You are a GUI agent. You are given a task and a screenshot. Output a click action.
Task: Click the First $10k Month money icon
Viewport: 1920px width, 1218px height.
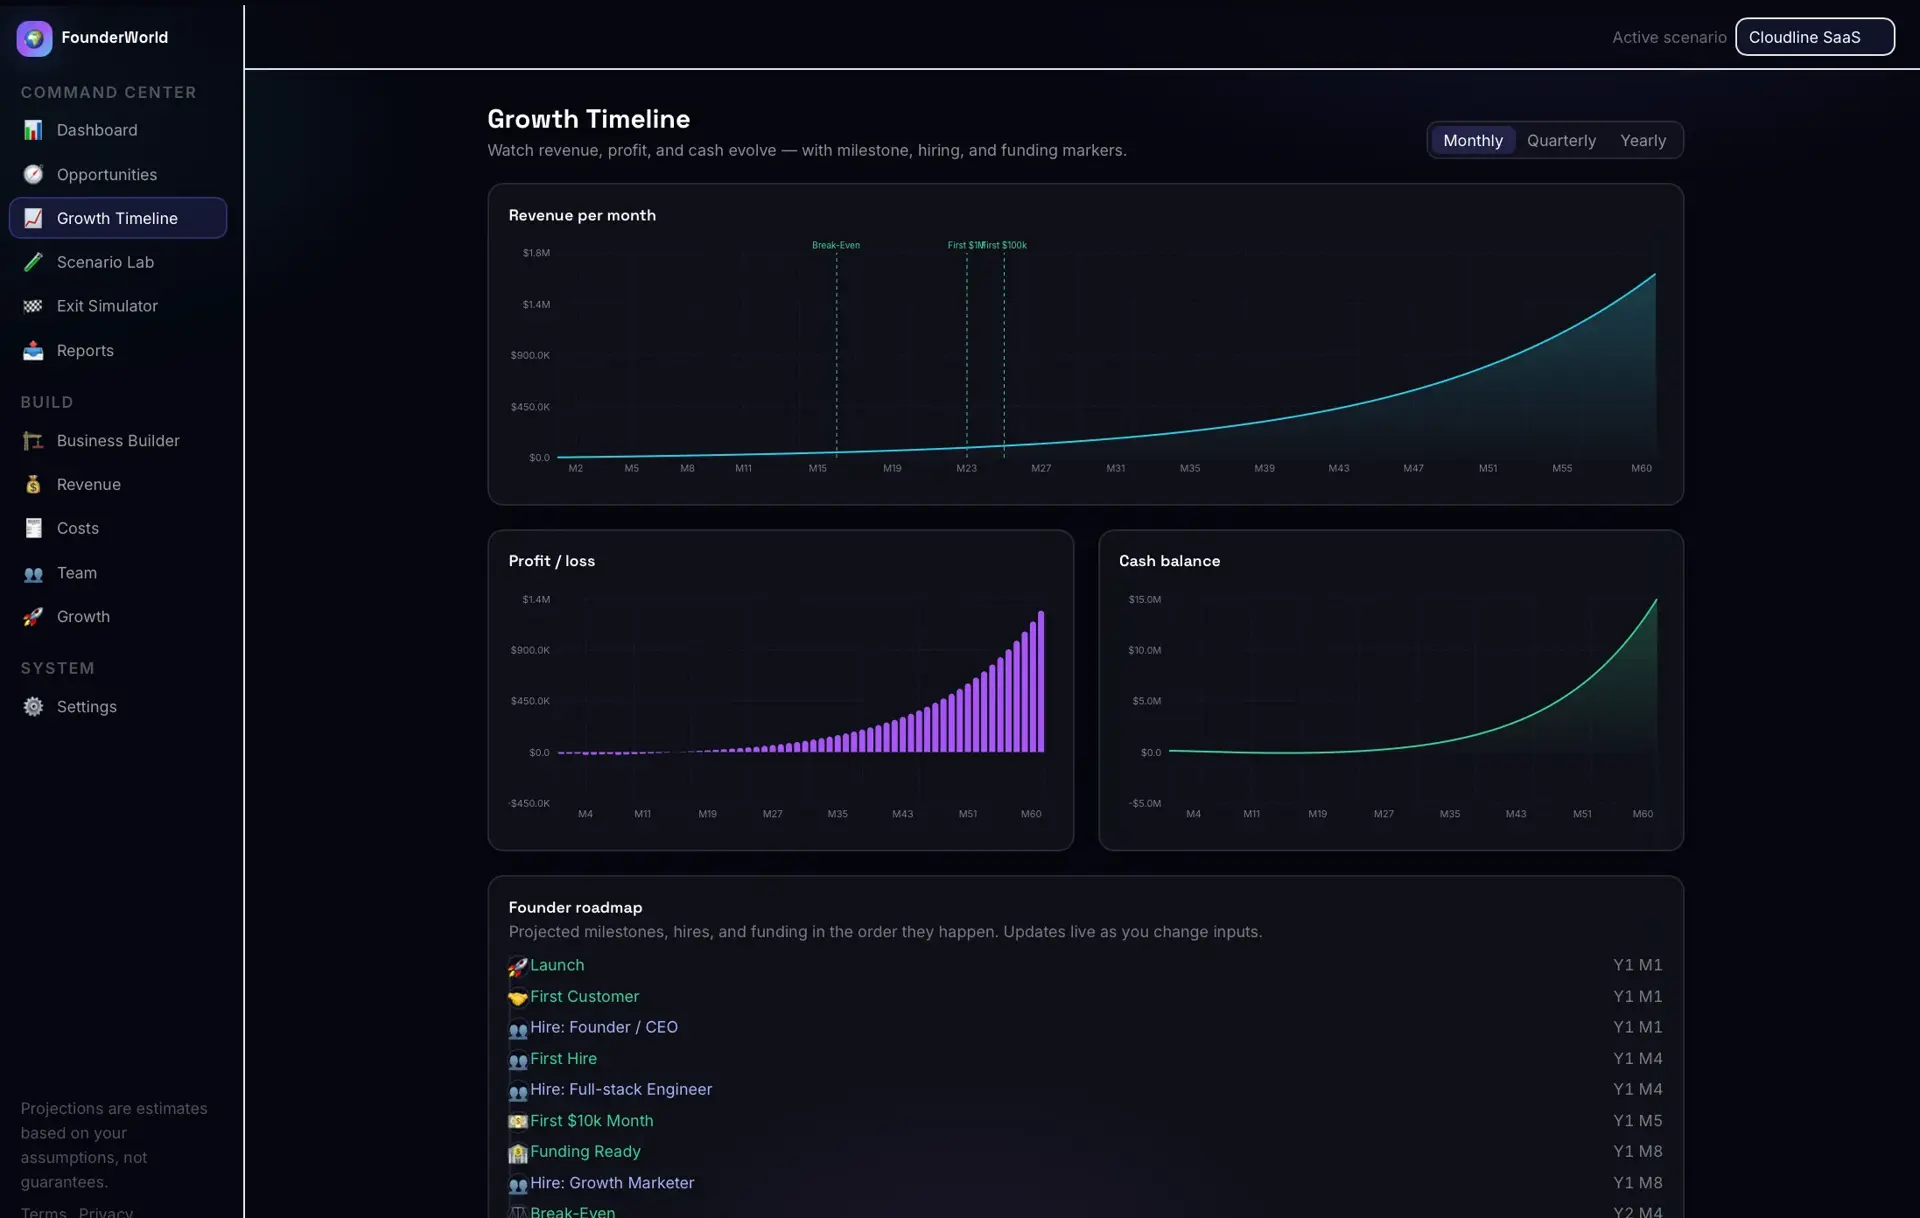click(x=517, y=1122)
